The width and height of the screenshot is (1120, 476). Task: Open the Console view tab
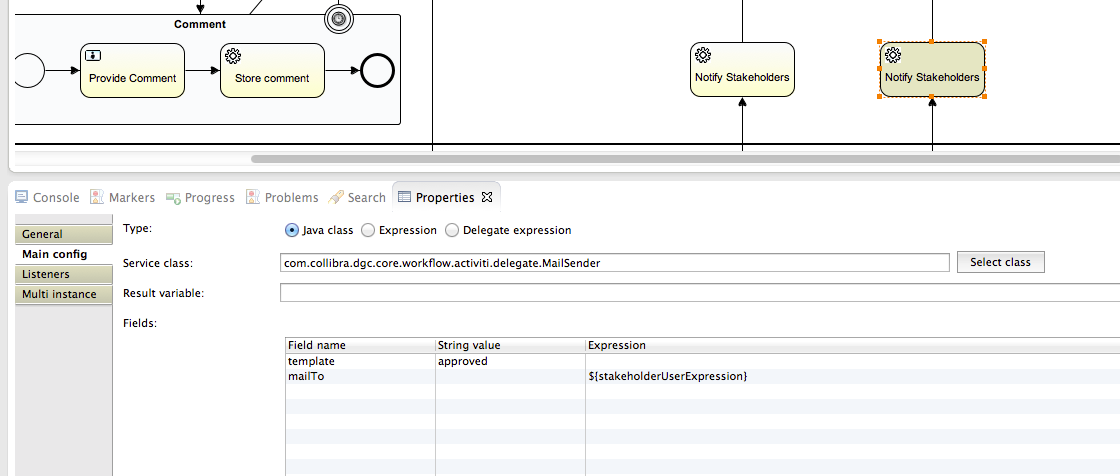(47, 197)
